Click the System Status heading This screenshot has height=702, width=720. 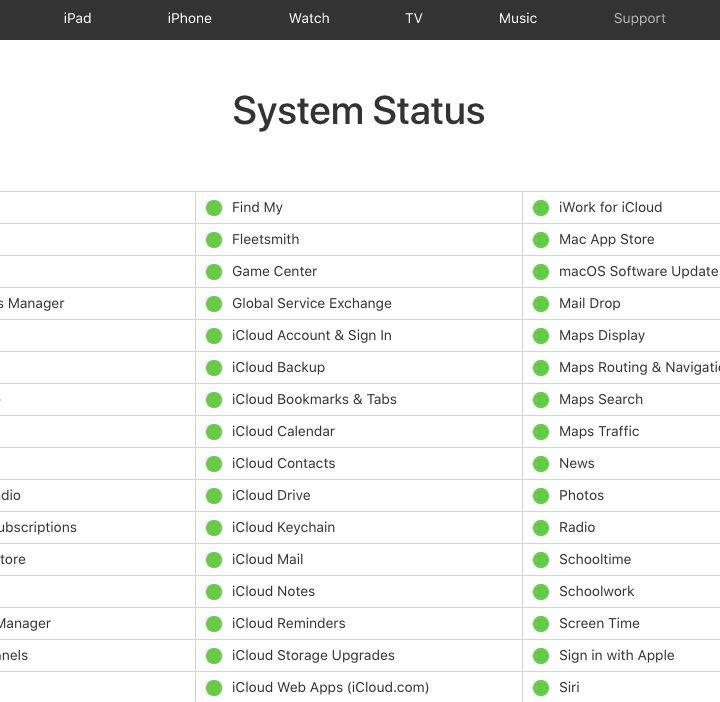tap(359, 111)
